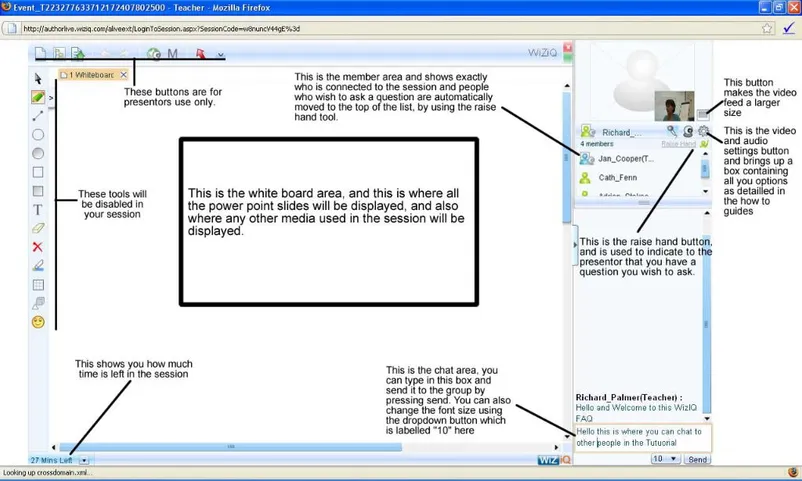Toggle the webcam icon beside Richard

(x=688, y=132)
